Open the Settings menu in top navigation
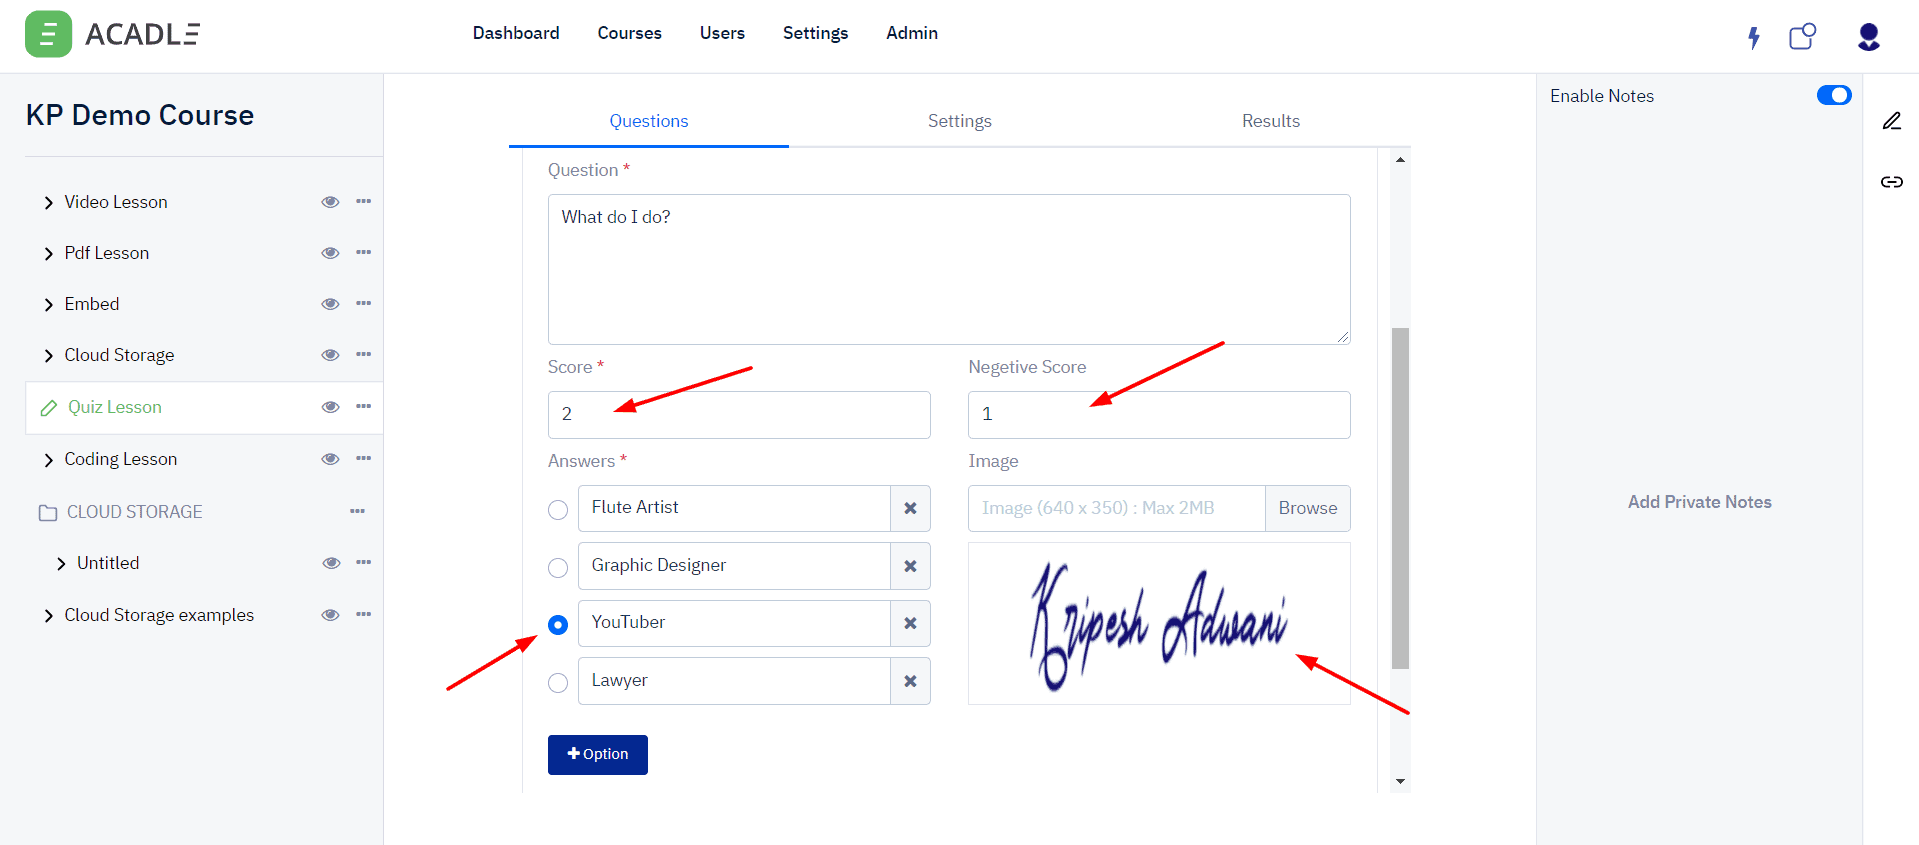The image size is (1919, 845). pos(815,33)
